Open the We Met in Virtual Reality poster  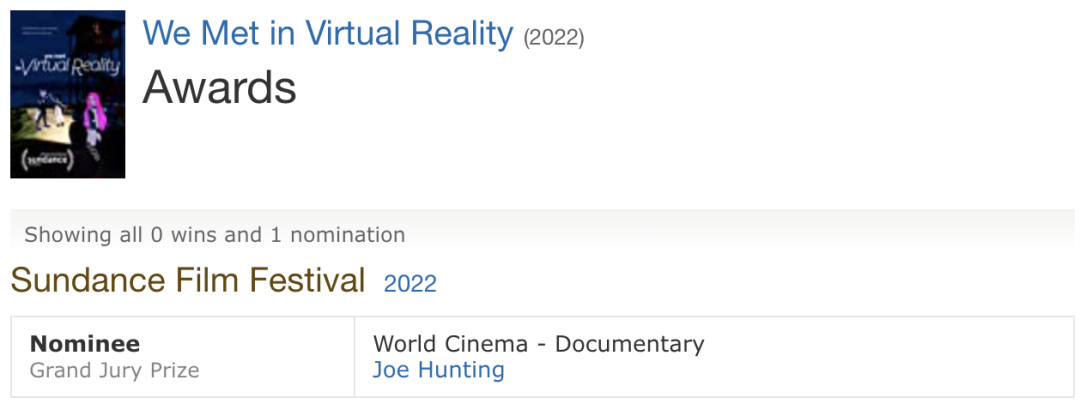click(x=67, y=94)
